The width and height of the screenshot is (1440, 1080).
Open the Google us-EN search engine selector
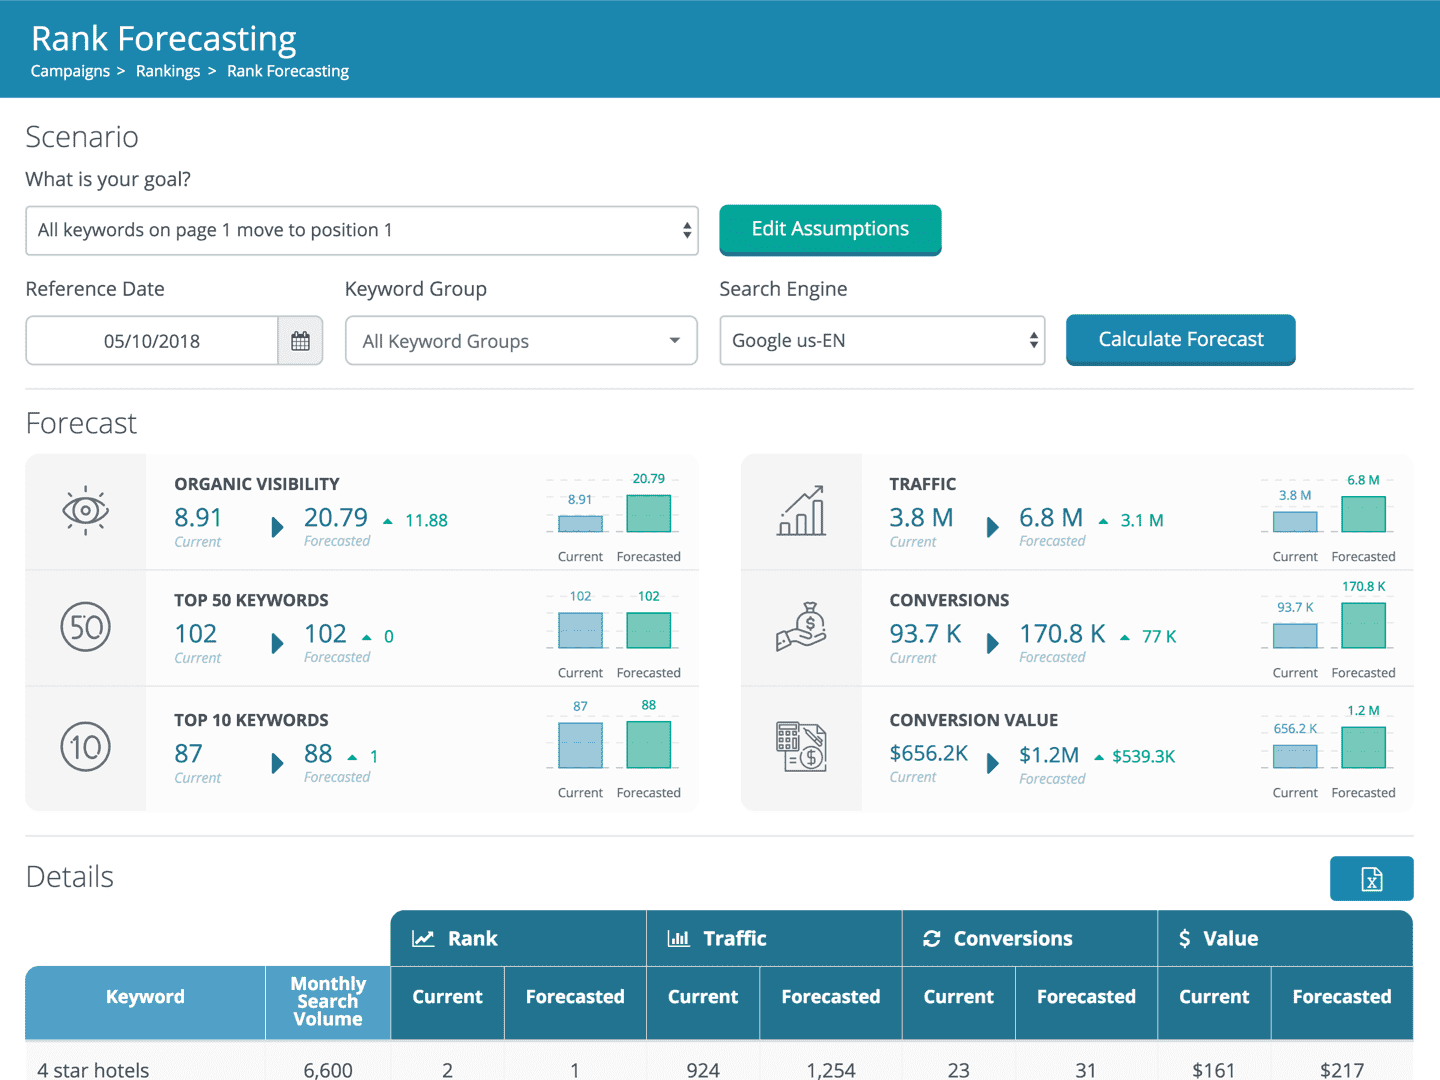tap(882, 341)
